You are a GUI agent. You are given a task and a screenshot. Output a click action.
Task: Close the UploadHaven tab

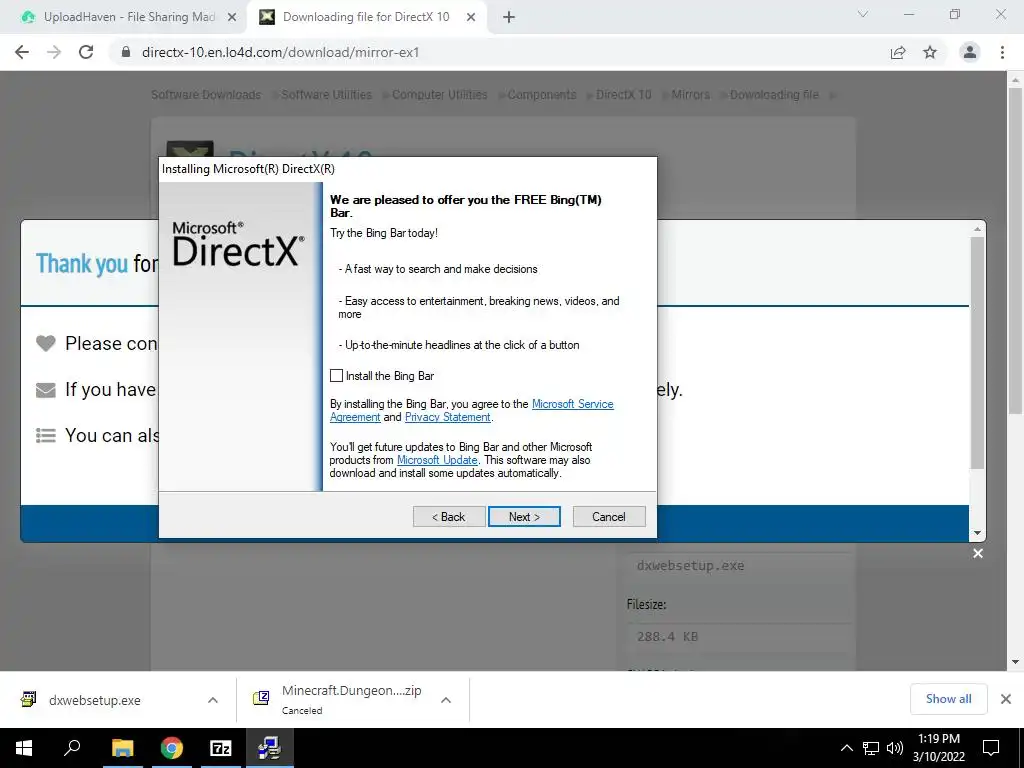(x=232, y=17)
